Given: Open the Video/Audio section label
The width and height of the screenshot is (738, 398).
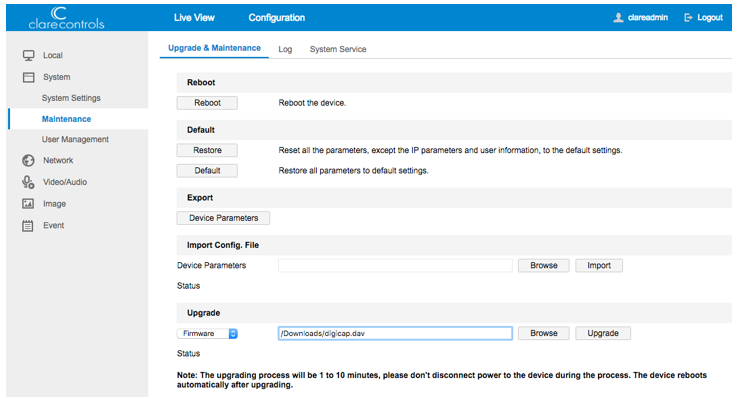Looking at the screenshot, I should [x=65, y=182].
